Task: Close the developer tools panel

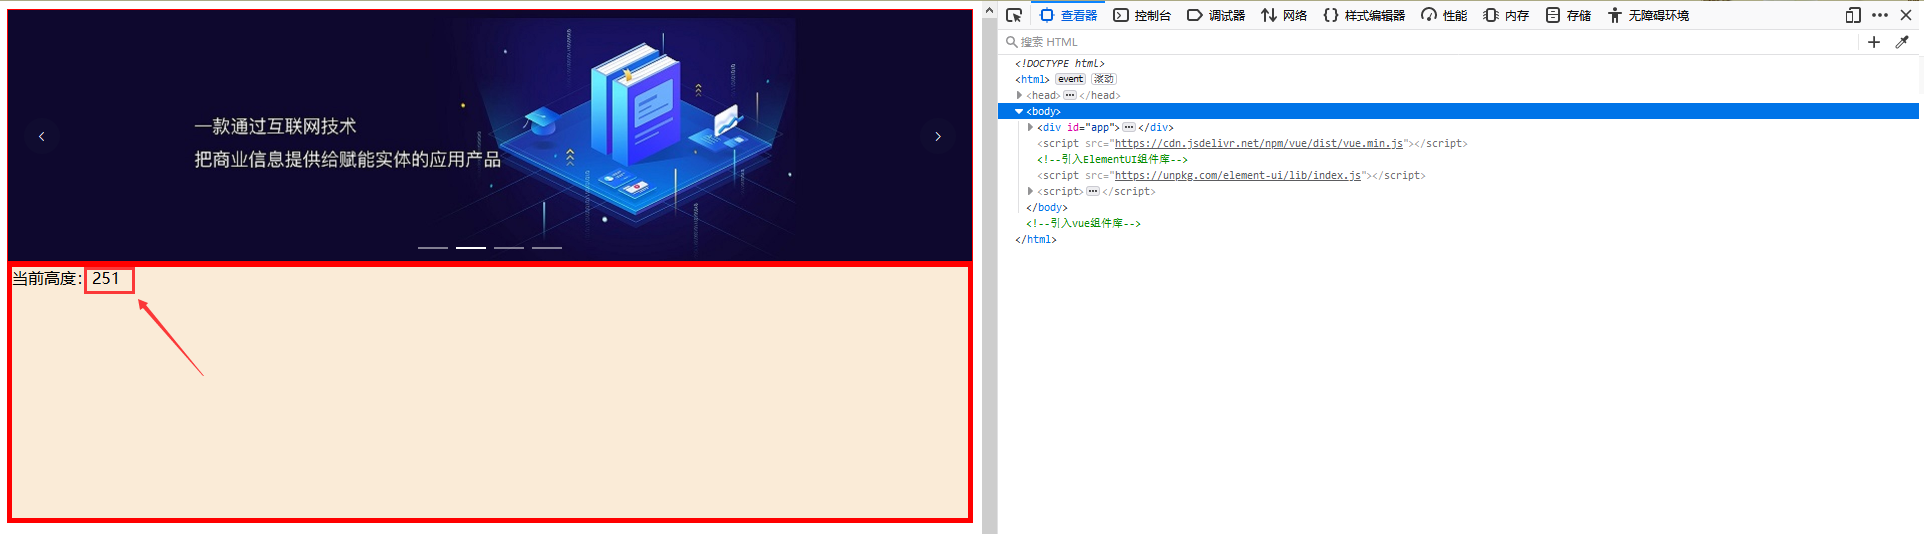Action: point(1906,15)
